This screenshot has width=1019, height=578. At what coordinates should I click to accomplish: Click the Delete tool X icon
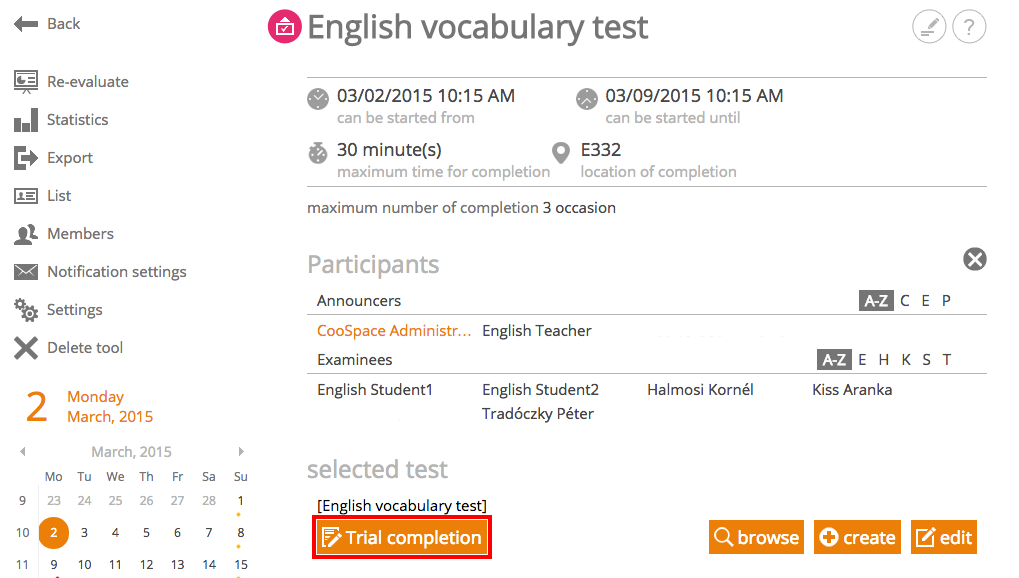[26, 348]
